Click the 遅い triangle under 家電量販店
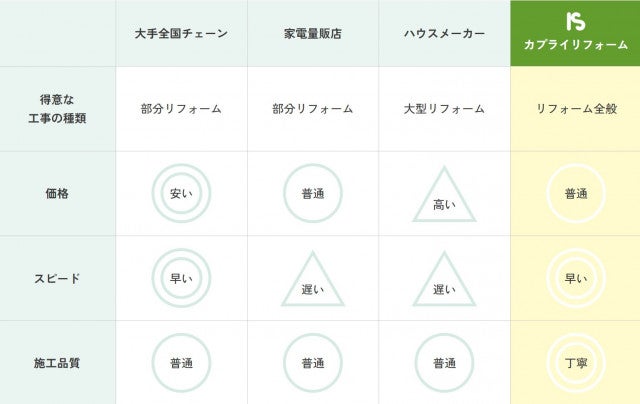This screenshot has width=640, height=404. pyautogui.click(x=312, y=281)
